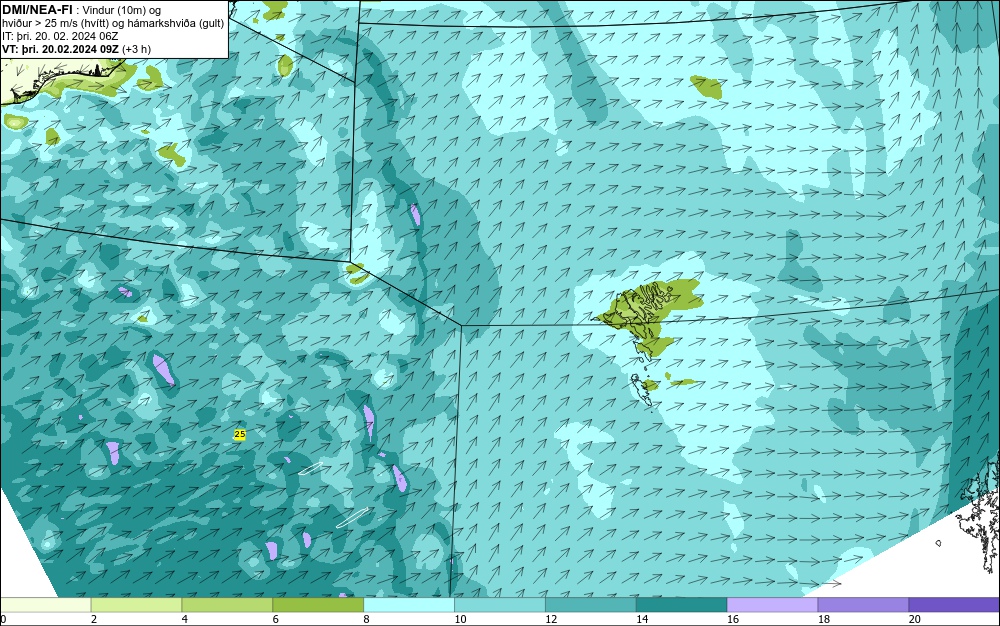This screenshot has height=626, width=1000.
Task: Click the olive green 6–8 legend swatch
Action: coord(318,605)
